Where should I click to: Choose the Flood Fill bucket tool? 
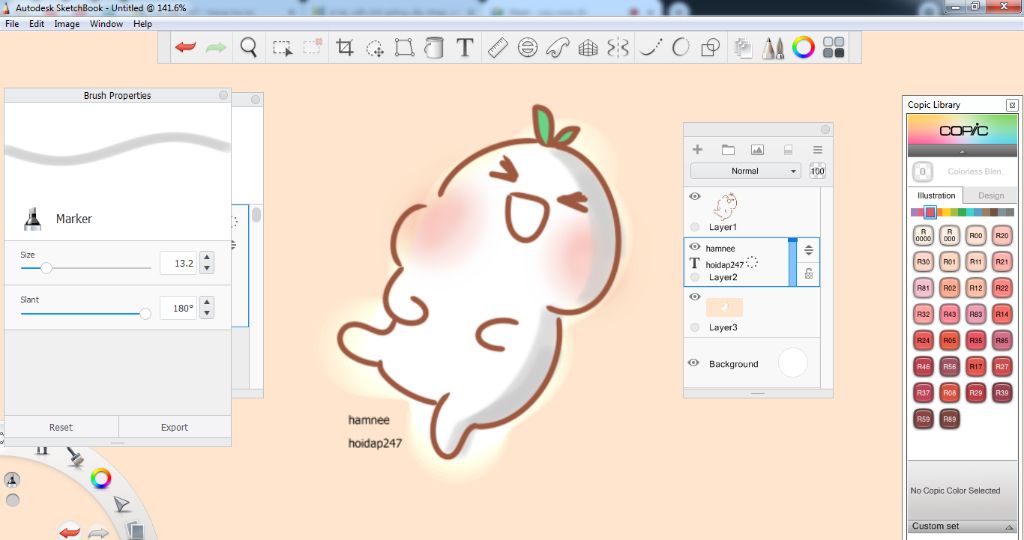click(x=434, y=47)
